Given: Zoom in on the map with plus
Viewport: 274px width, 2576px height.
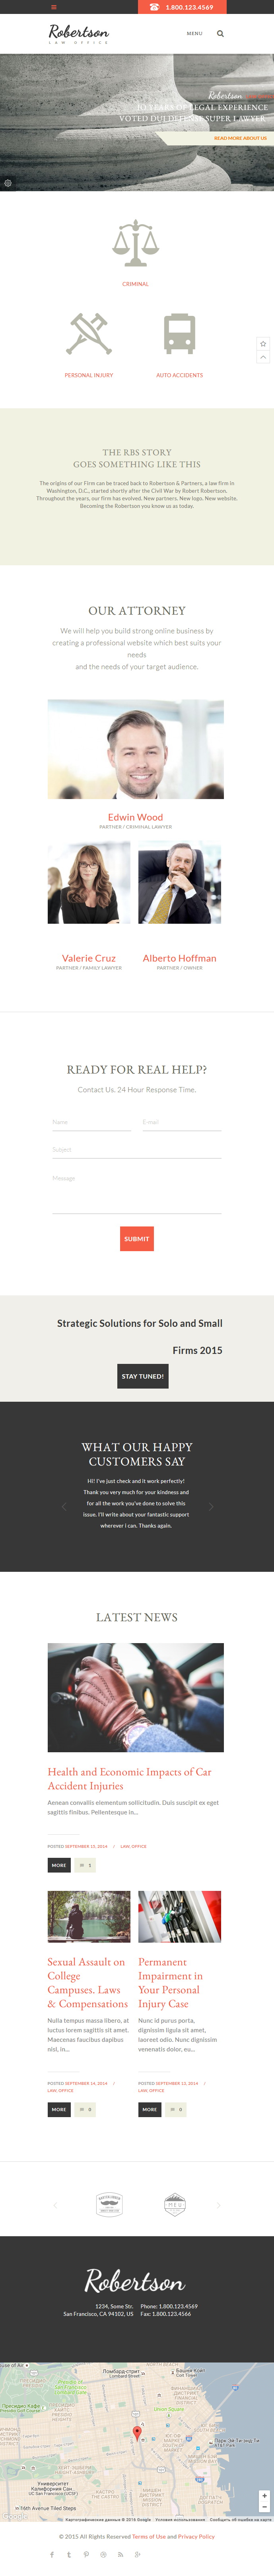Looking at the screenshot, I should [x=264, y=2496].
